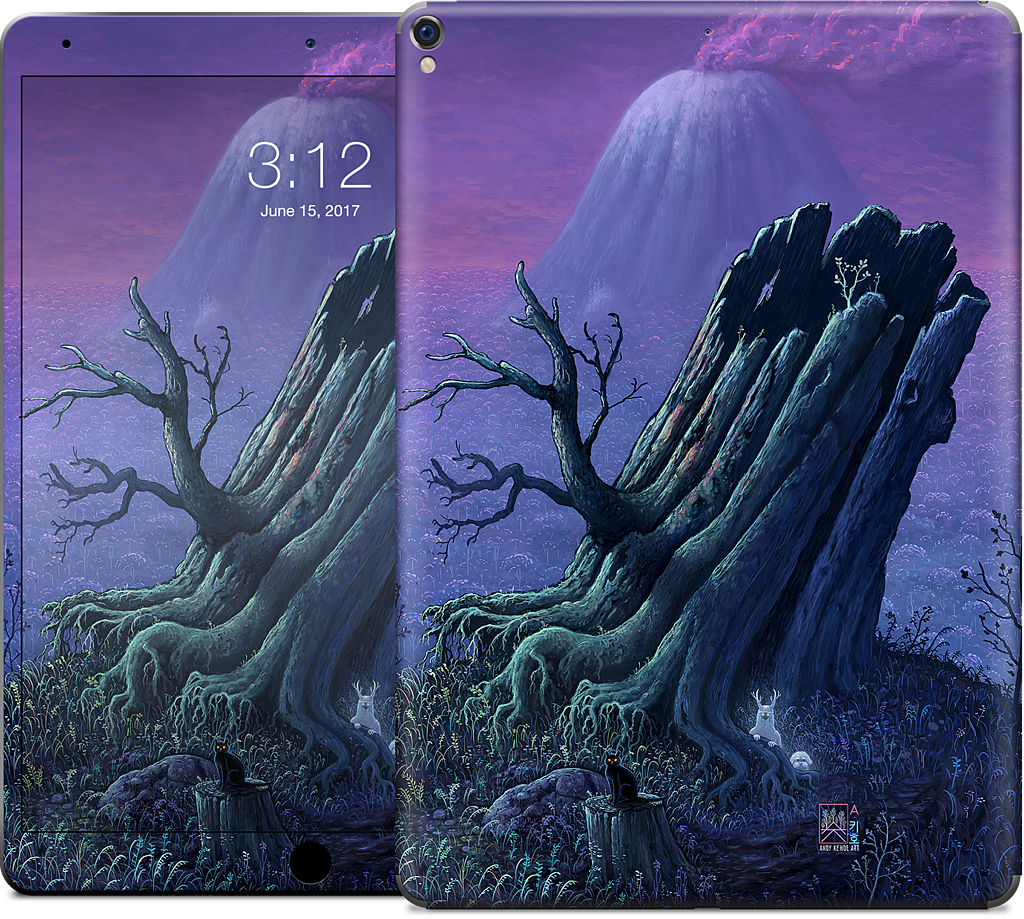Tap the rear microphone hole

(x=707, y=31)
